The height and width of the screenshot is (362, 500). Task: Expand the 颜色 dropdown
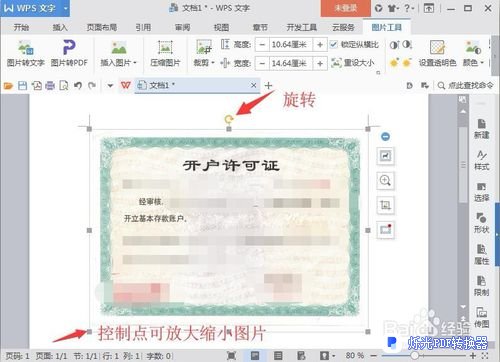point(482,63)
